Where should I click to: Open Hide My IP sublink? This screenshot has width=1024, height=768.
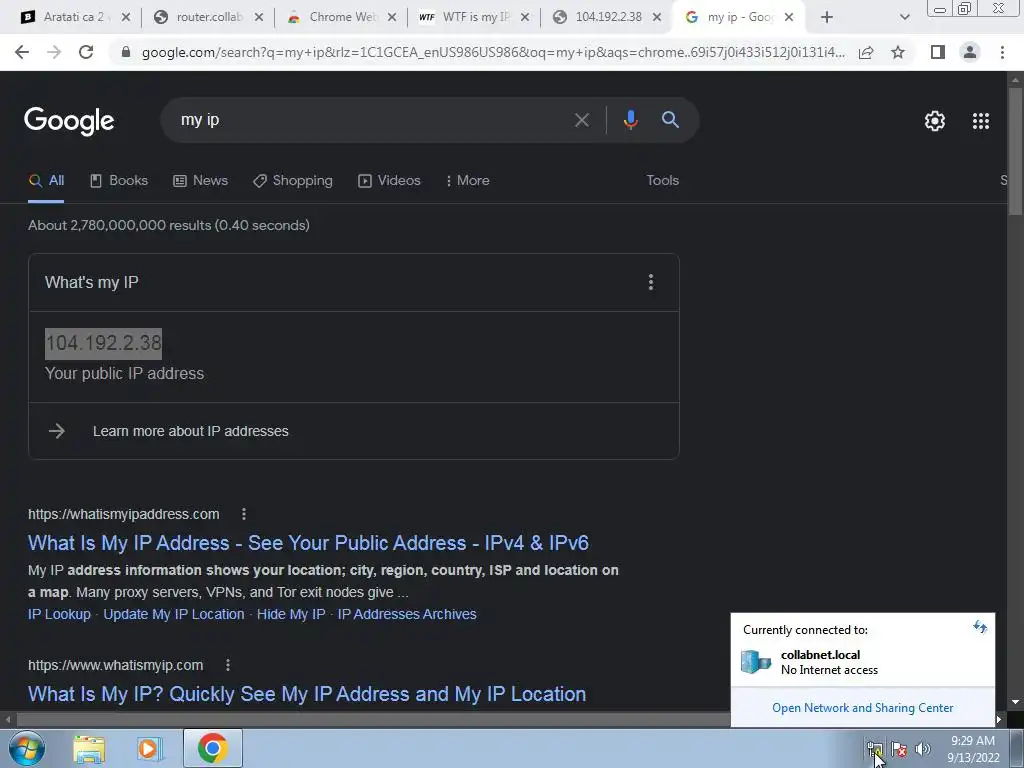tap(291, 614)
